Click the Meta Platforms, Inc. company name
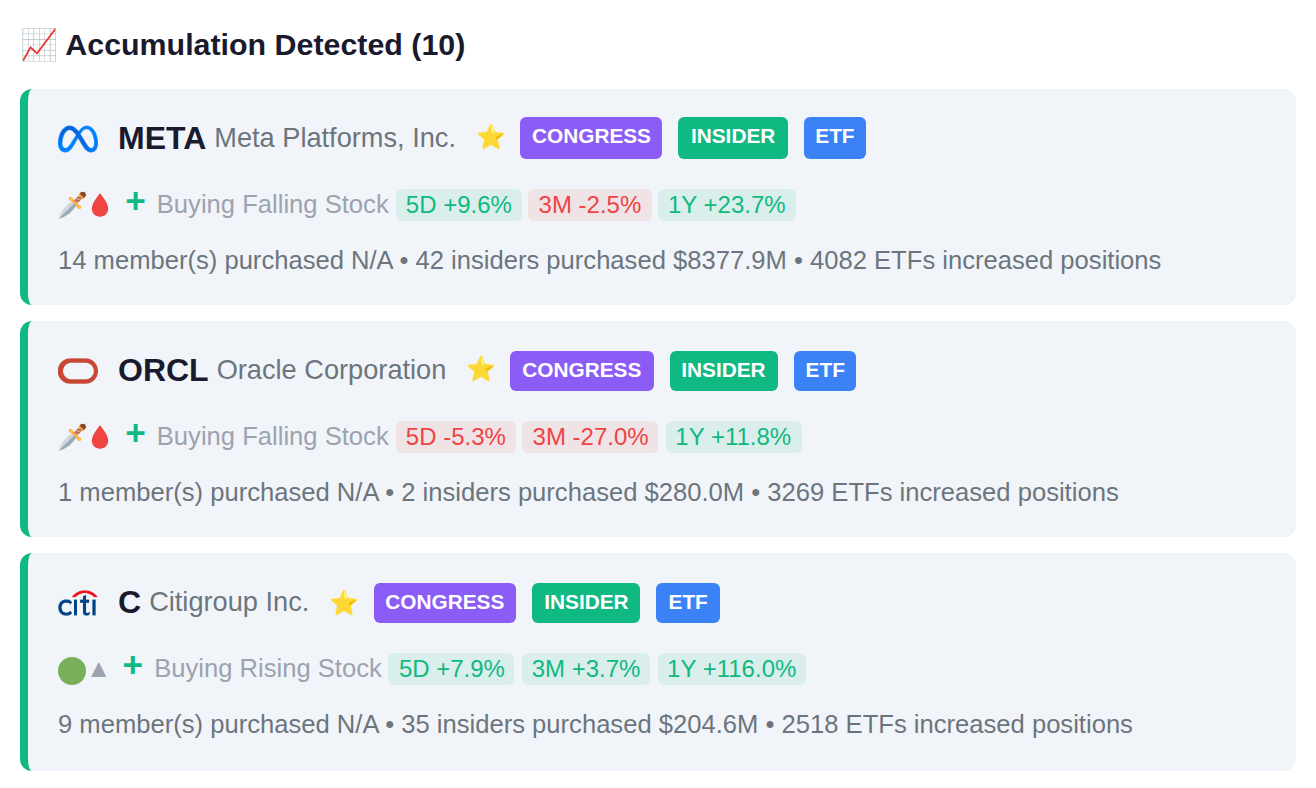Screen dimensions: 1316x788 [335, 138]
